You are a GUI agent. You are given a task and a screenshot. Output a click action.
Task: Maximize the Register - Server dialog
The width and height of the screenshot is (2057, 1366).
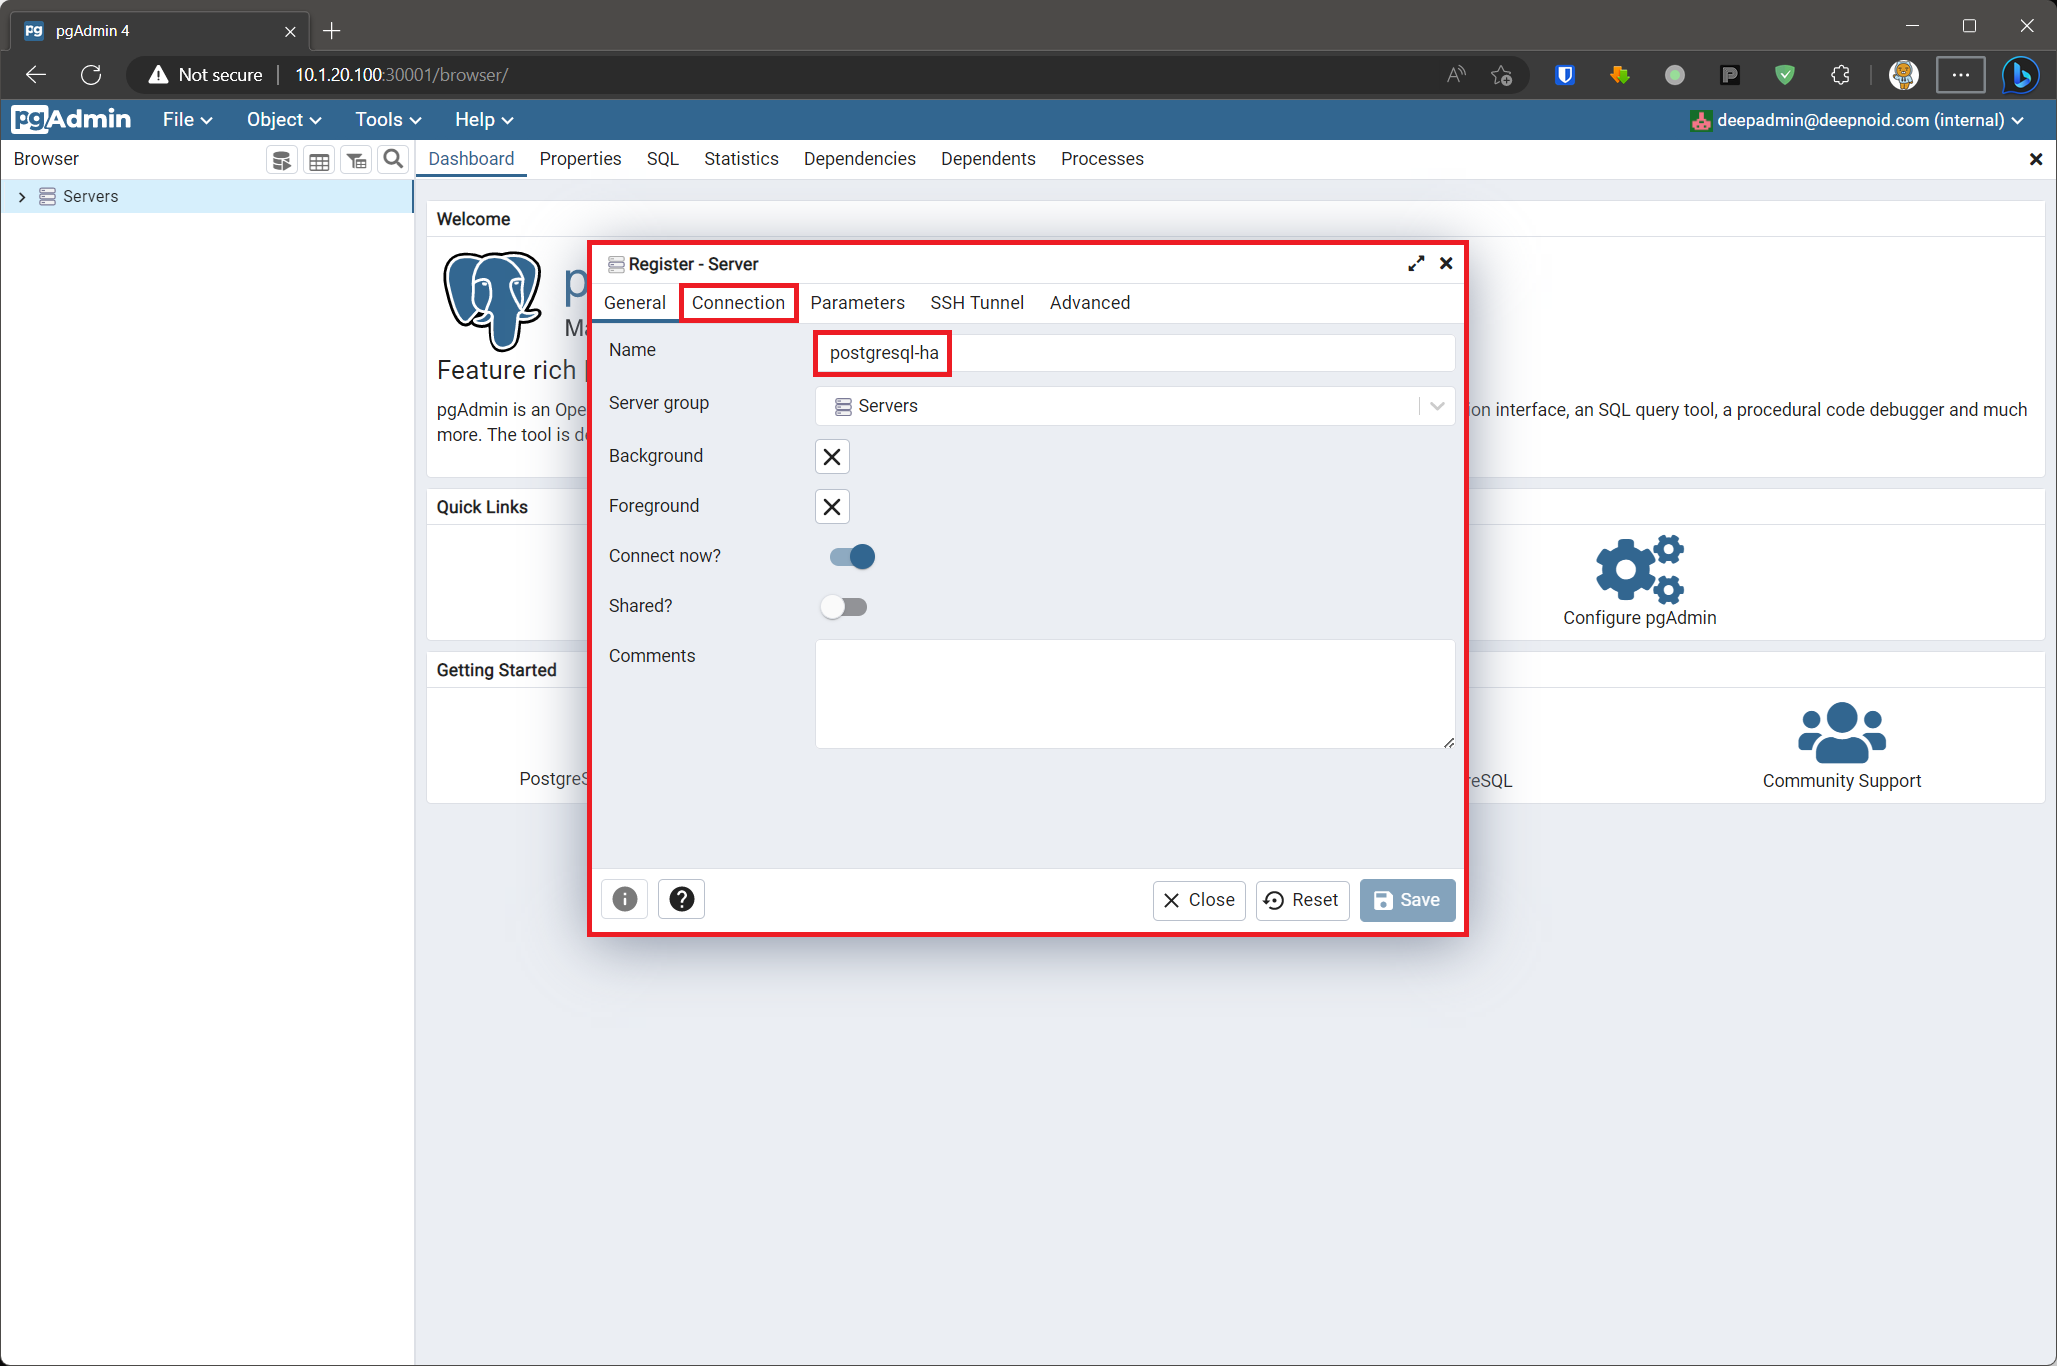tap(1416, 263)
